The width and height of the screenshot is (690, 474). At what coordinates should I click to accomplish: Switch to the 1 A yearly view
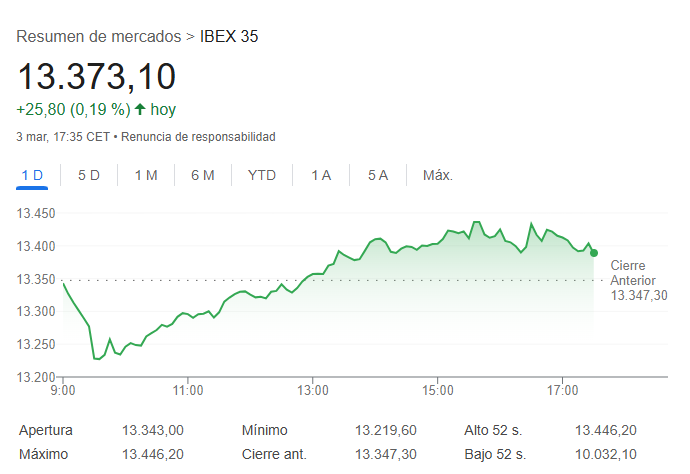point(321,175)
